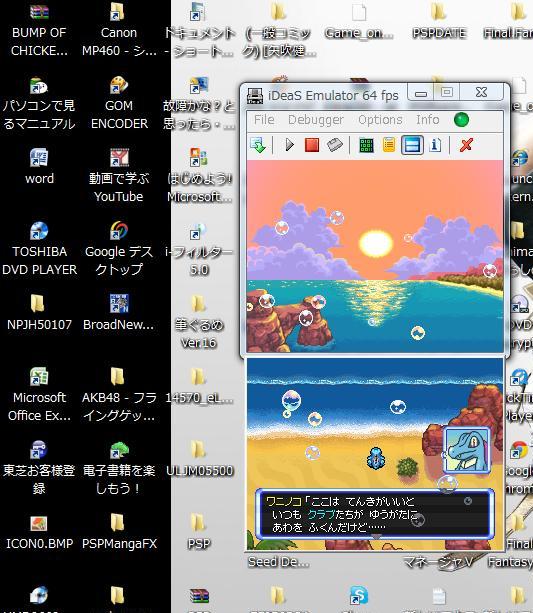This screenshot has width=533, height=613.
Task: Open BUMP OF CHICKE... archive on desktop
Action: click(39, 30)
